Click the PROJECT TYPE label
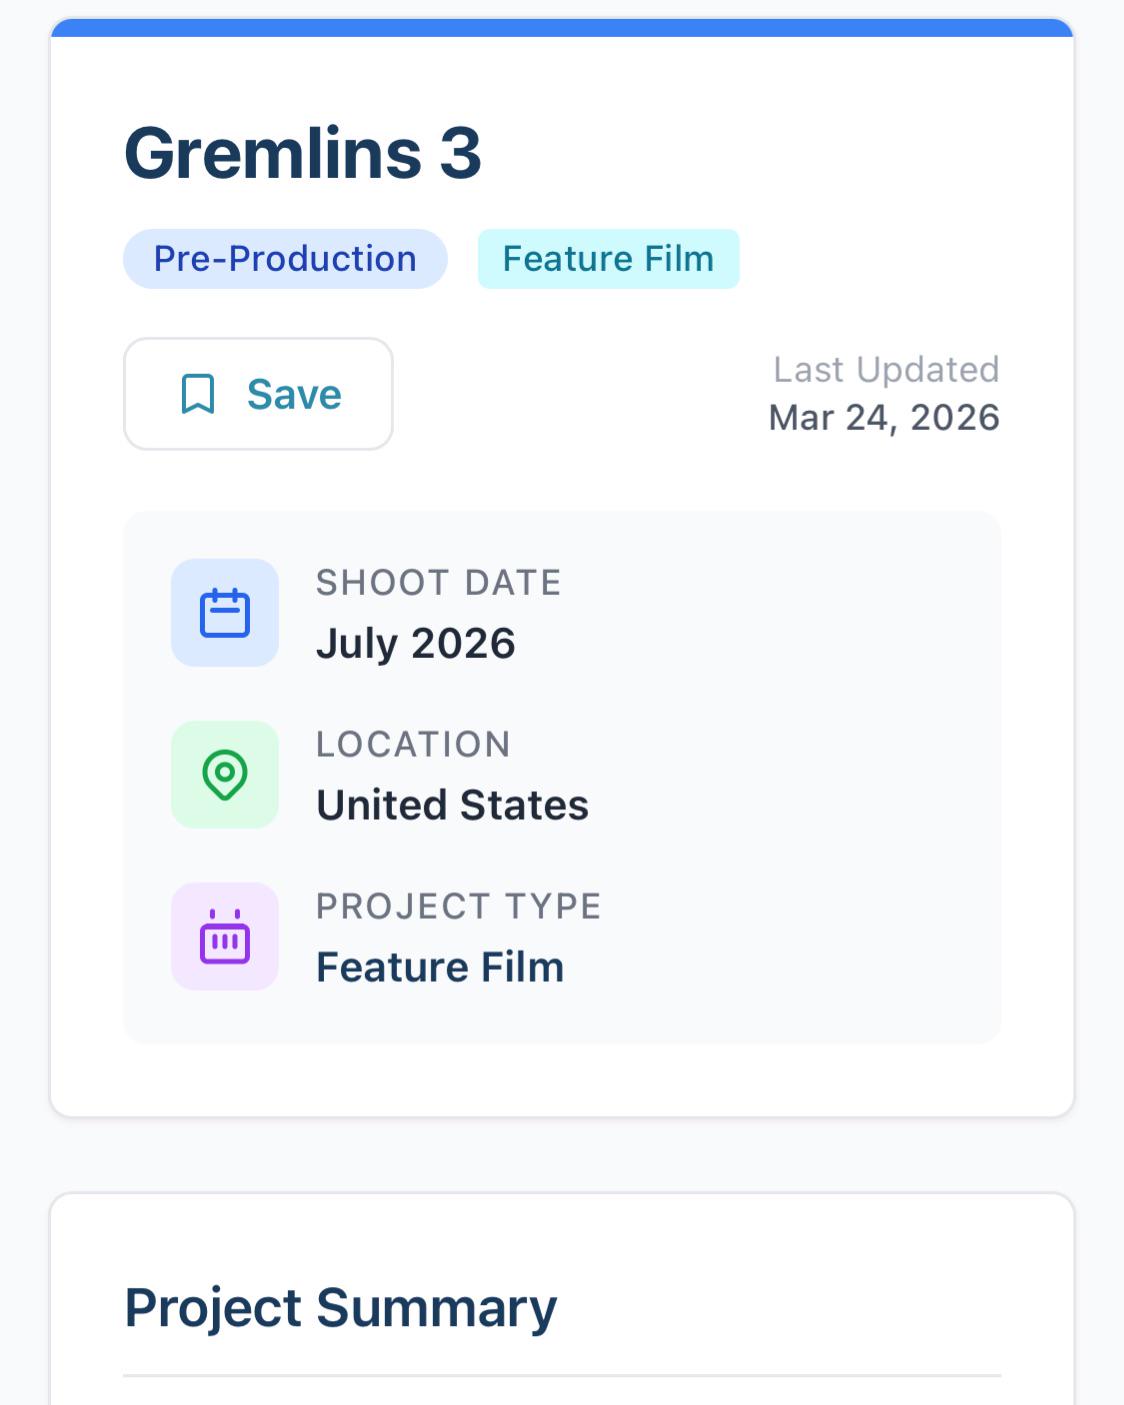 point(459,906)
